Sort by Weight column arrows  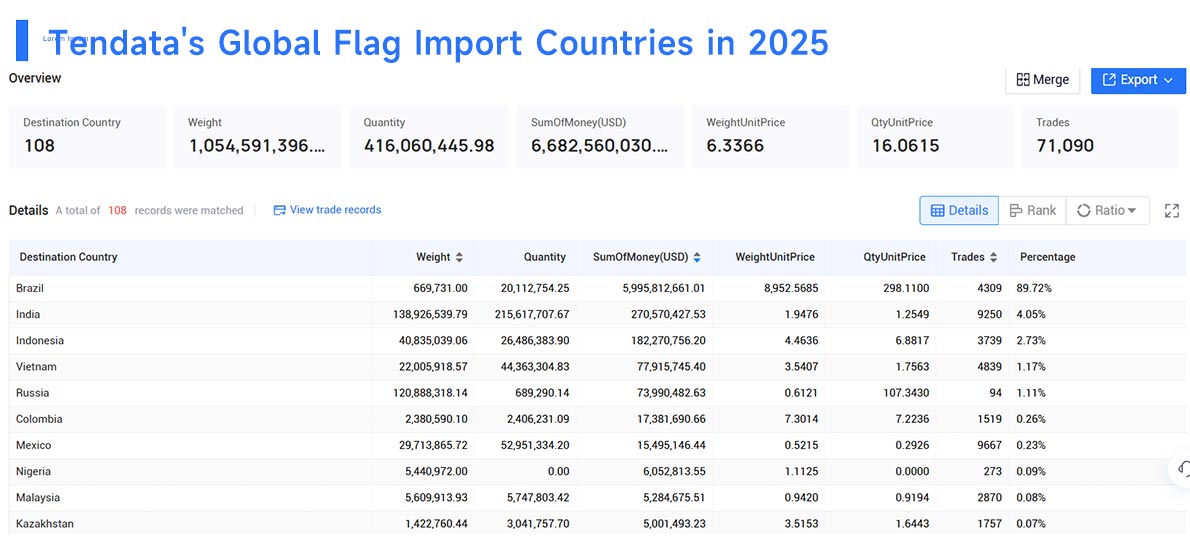pyautogui.click(x=459, y=257)
